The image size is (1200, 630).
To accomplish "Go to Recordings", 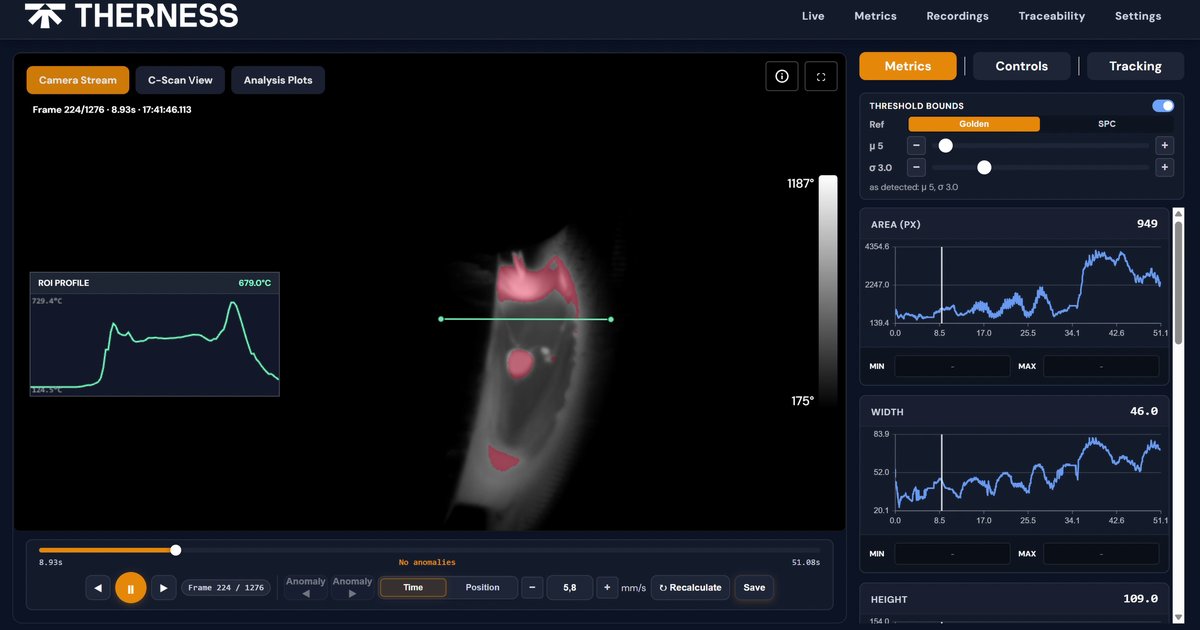I will [957, 16].
